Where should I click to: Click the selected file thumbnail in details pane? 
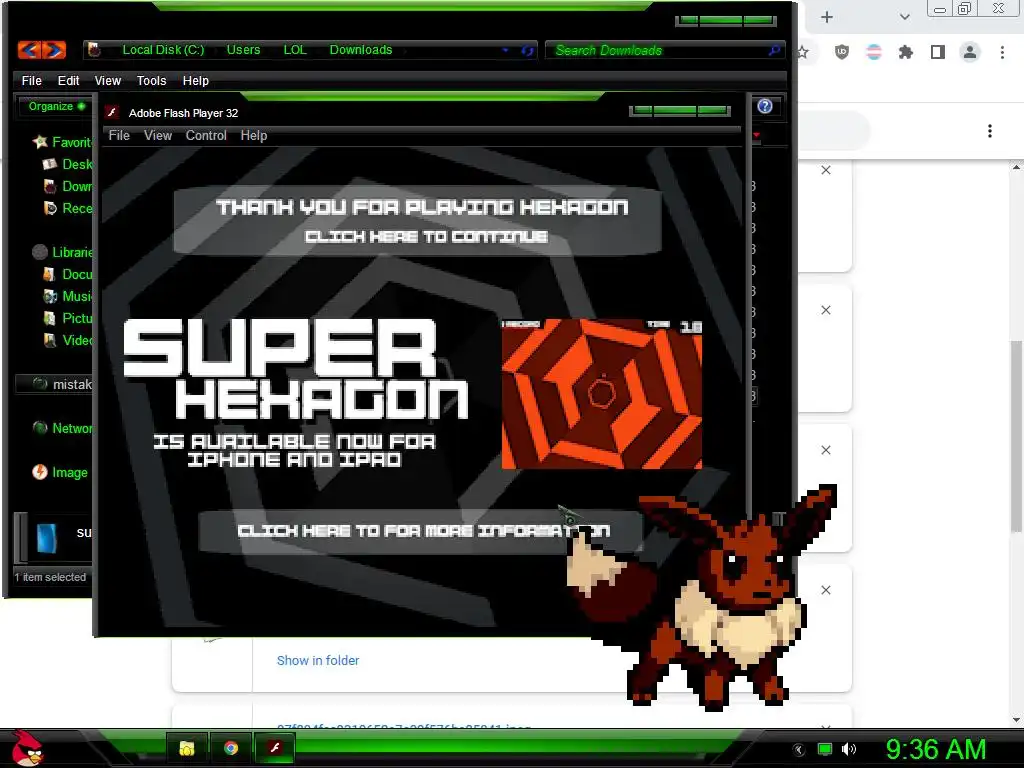47,539
